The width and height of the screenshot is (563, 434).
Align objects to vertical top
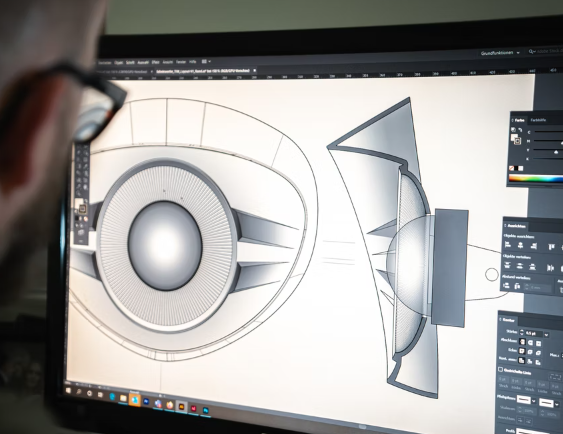click(551, 247)
